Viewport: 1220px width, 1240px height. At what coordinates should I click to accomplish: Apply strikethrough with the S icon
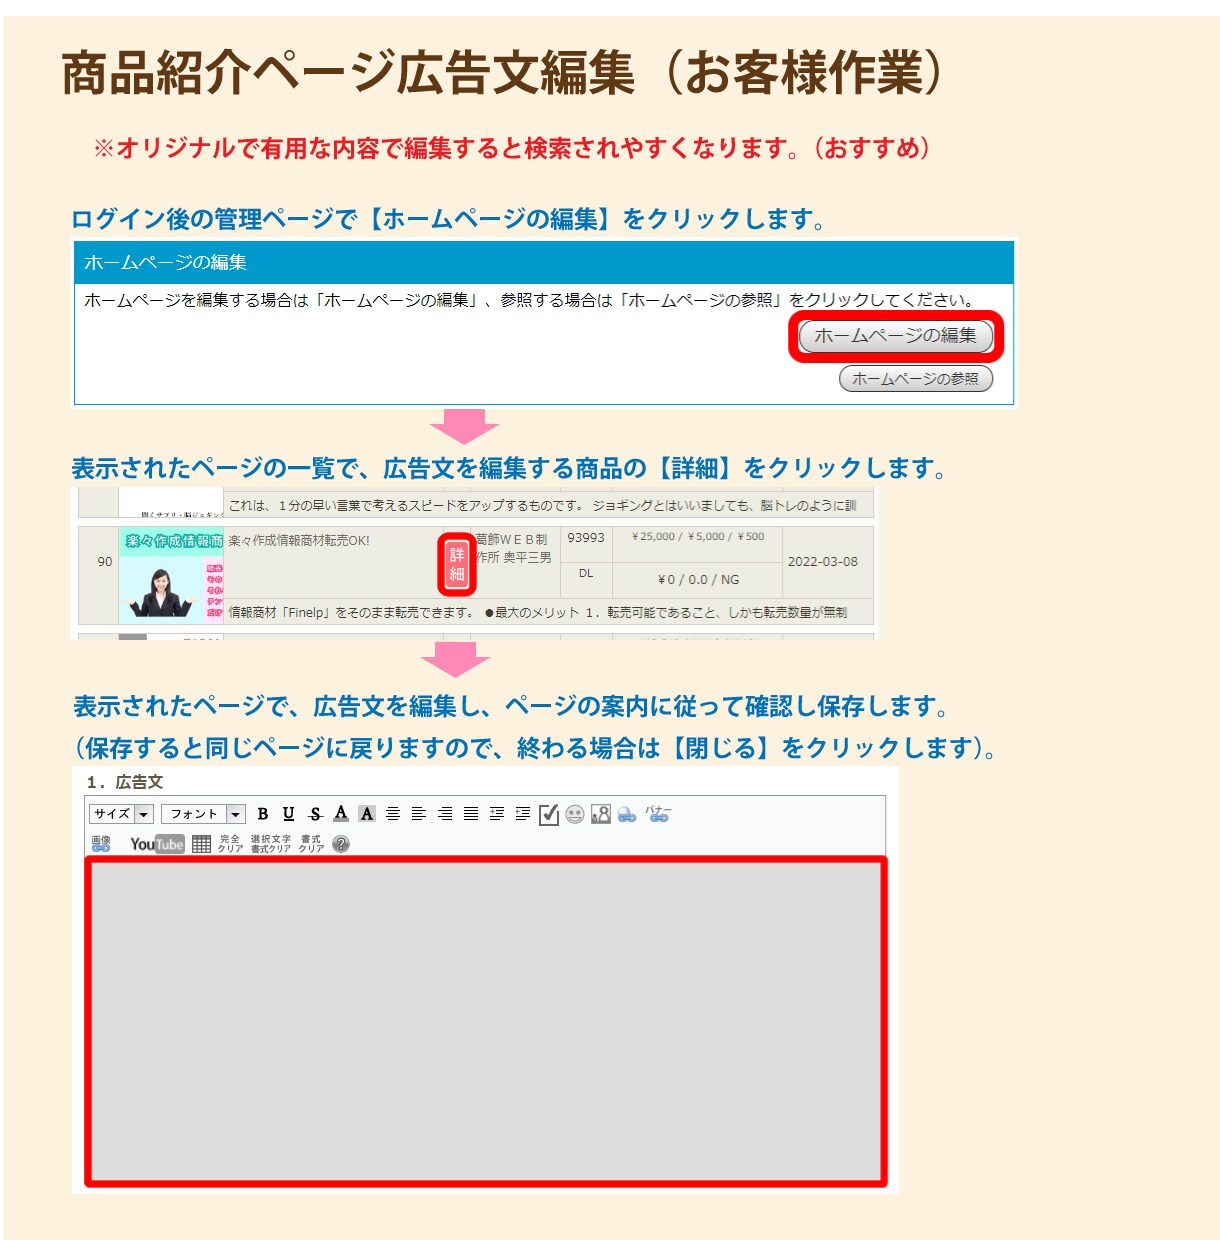(x=315, y=814)
